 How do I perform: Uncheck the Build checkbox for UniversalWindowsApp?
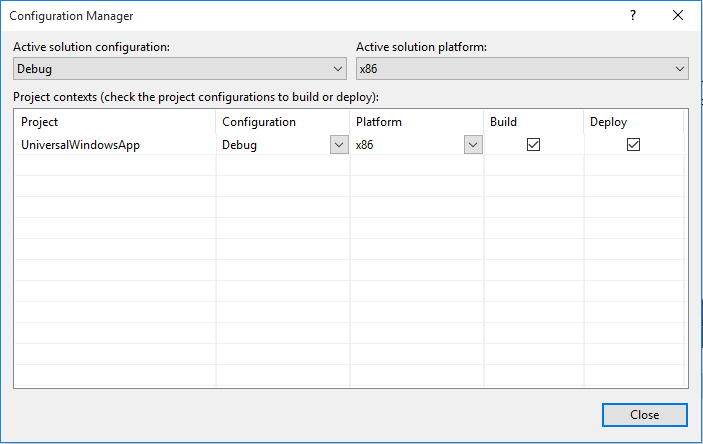point(534,145)
